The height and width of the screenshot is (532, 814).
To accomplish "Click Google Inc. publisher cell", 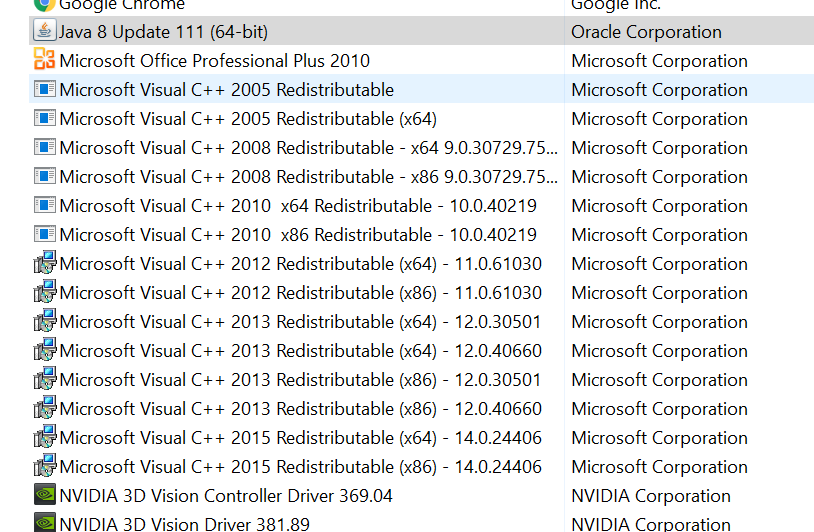I will [x=616, y=5].
